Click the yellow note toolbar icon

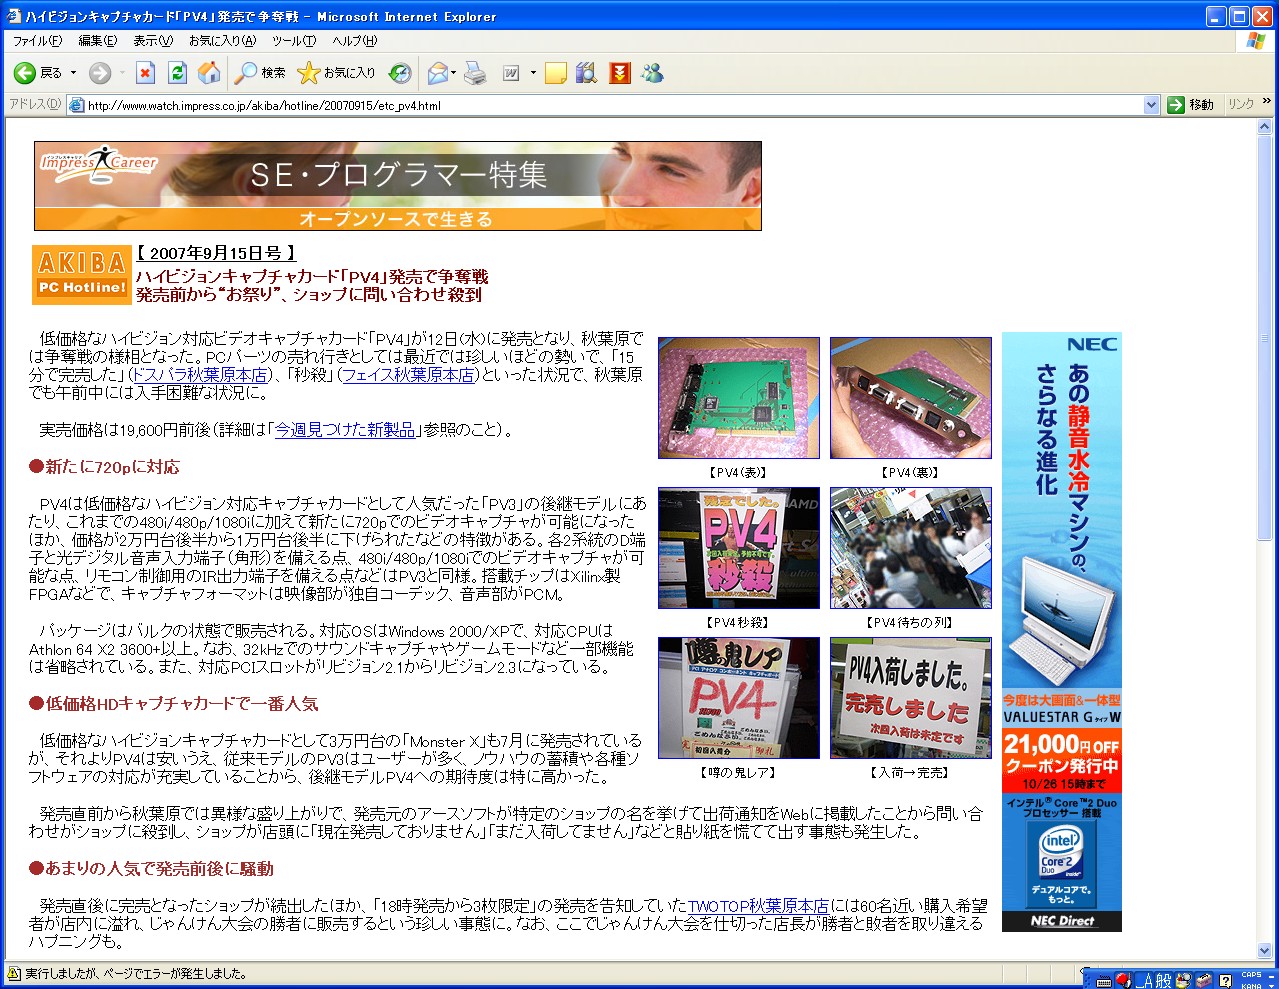pos(556,73)
